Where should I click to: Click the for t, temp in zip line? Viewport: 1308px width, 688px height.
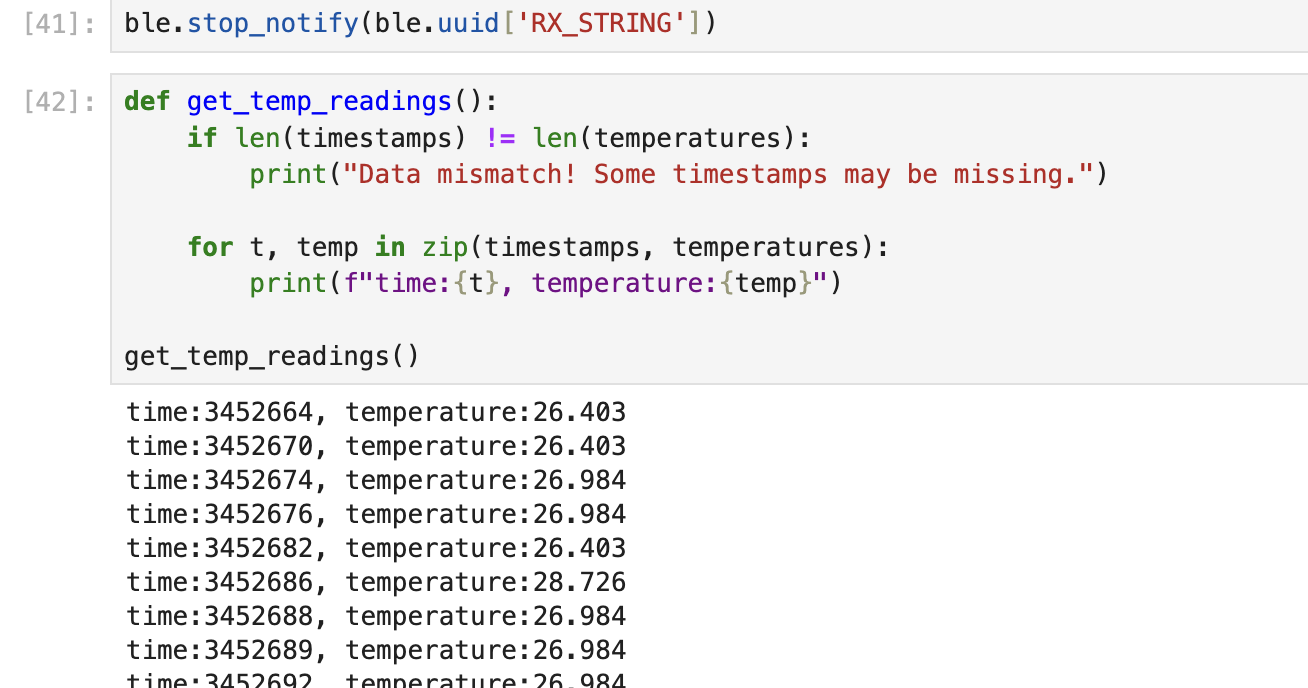pos(538,246)
